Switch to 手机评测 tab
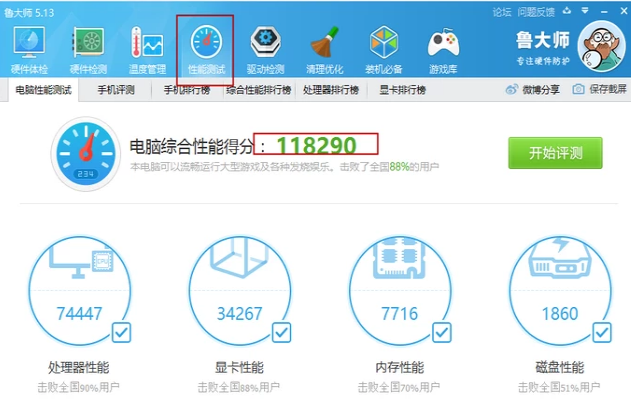631x406 pixels. coord(116,90)
